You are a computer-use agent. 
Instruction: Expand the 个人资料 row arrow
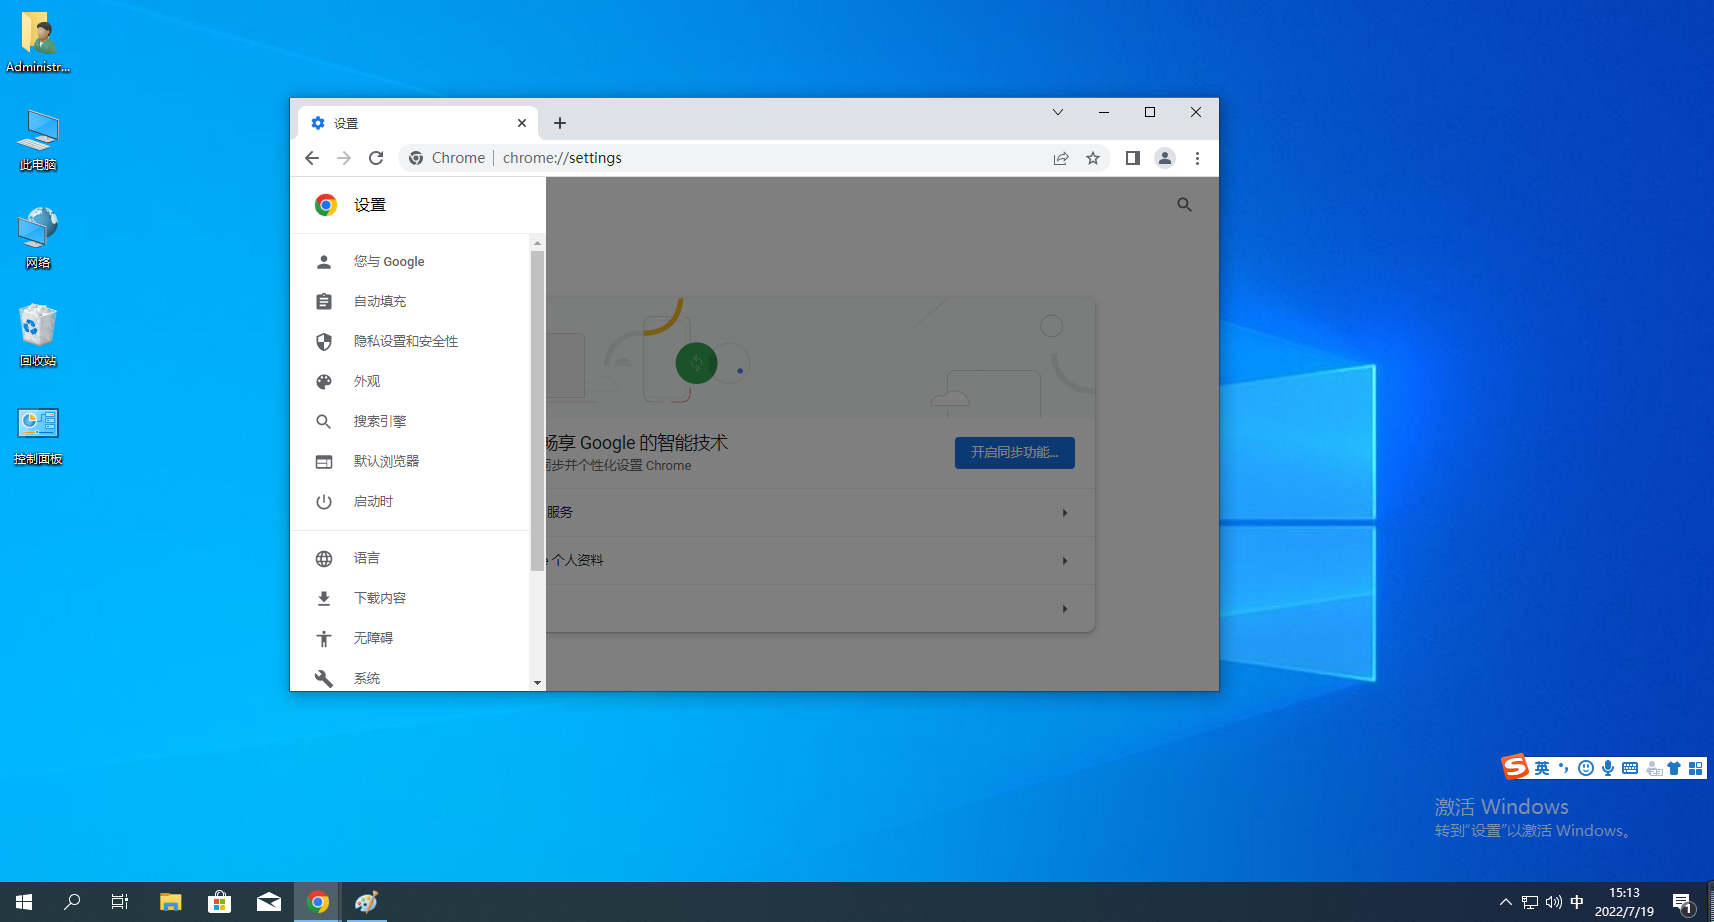click(x=1064, y=561)
